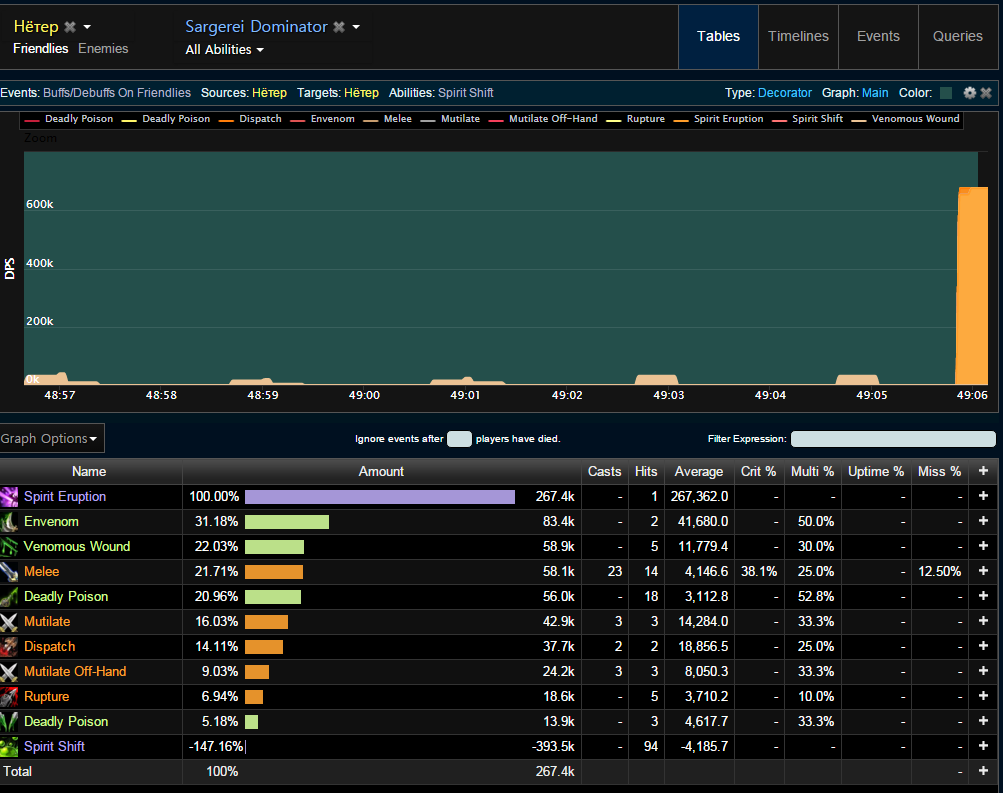1003x793 pixels.
Task: Toggle Dispatch series in graph legend
Action: coord(251,119)
